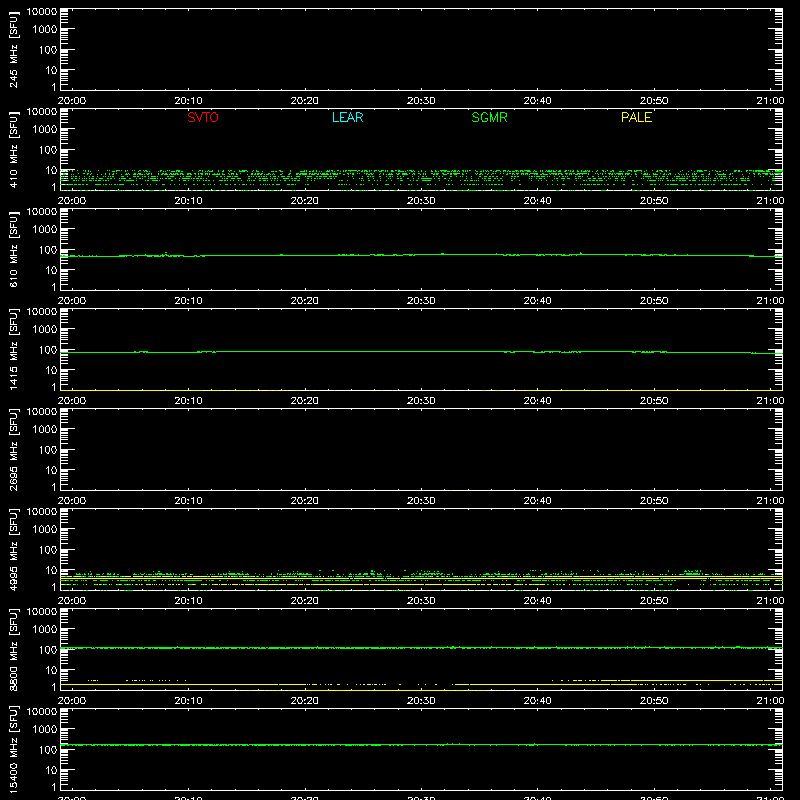Click the 10000 tick label on the 2695 MHz axis
This screenshot has height=800, width=800.
point(42,412)
